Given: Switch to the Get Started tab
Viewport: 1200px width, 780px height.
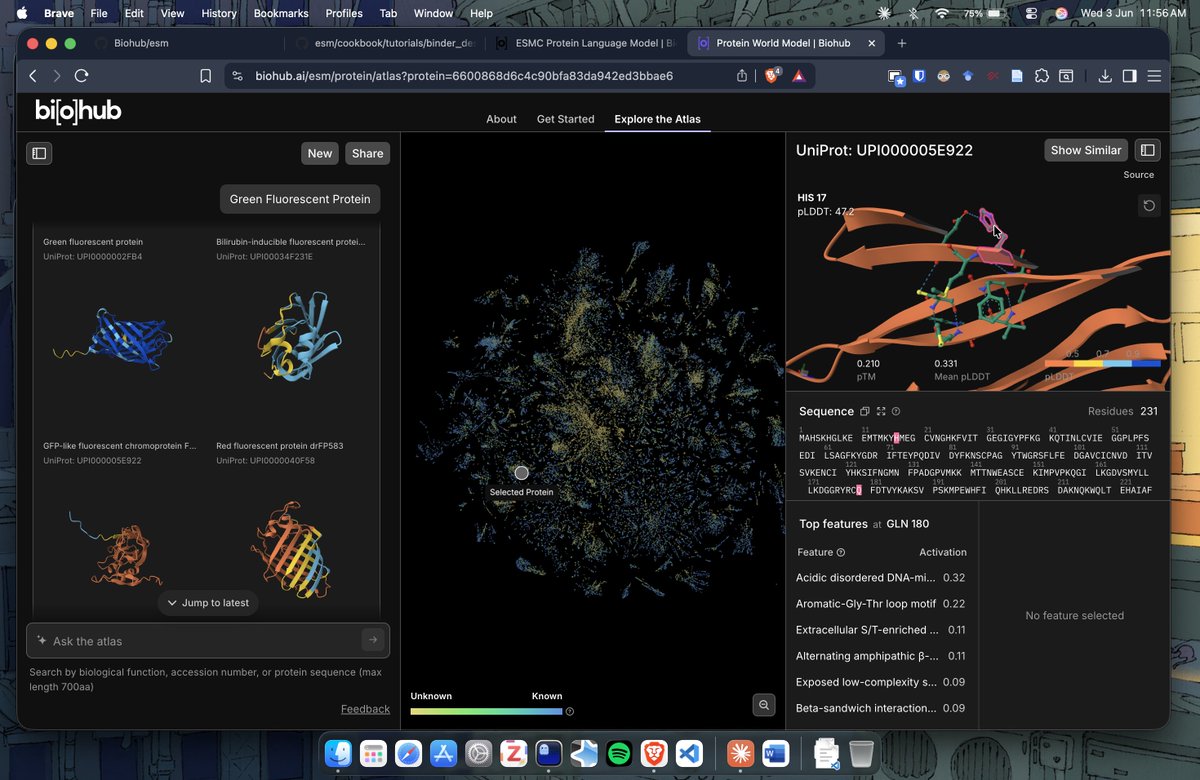Looking at the screenshot, I should [x=565, y=119].
